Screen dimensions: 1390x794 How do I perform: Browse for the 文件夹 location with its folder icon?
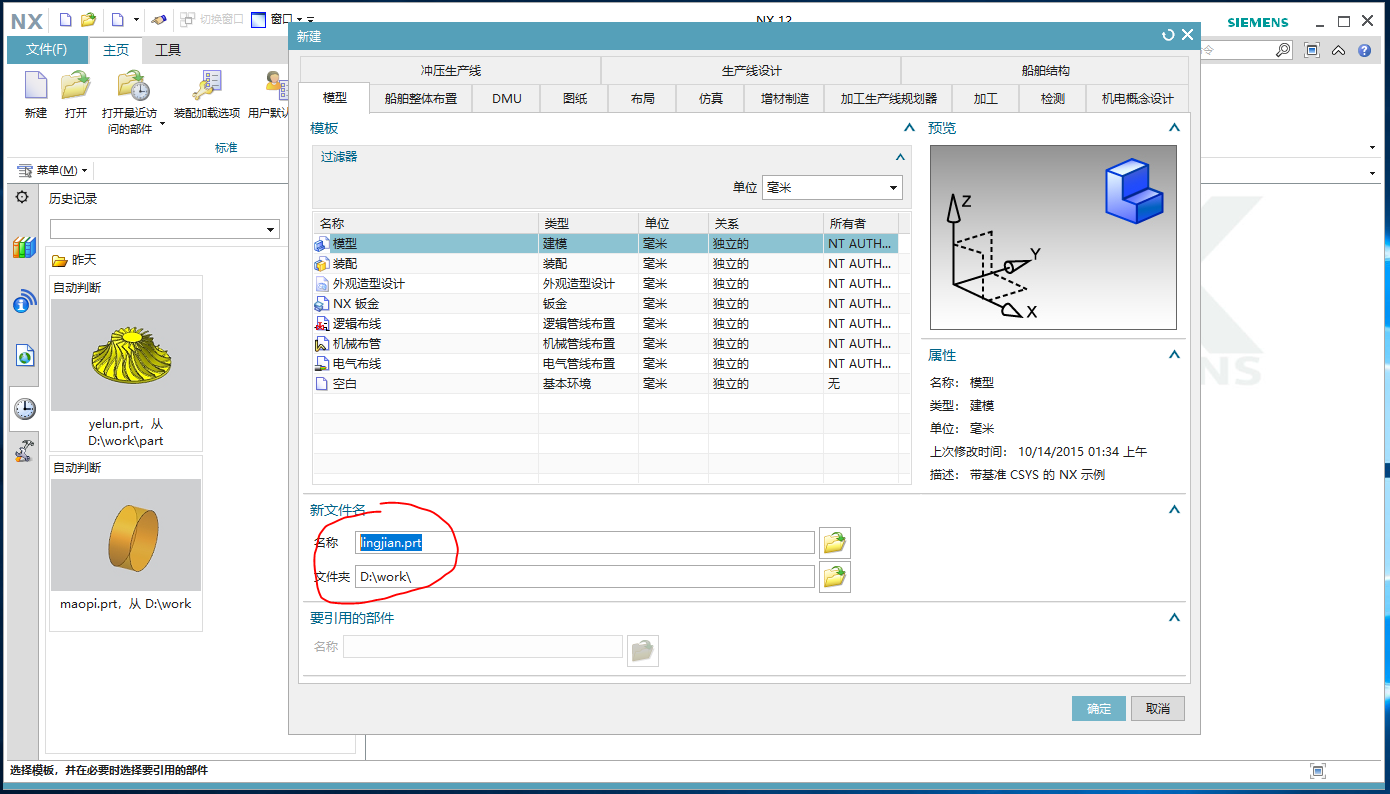[834, 577]
